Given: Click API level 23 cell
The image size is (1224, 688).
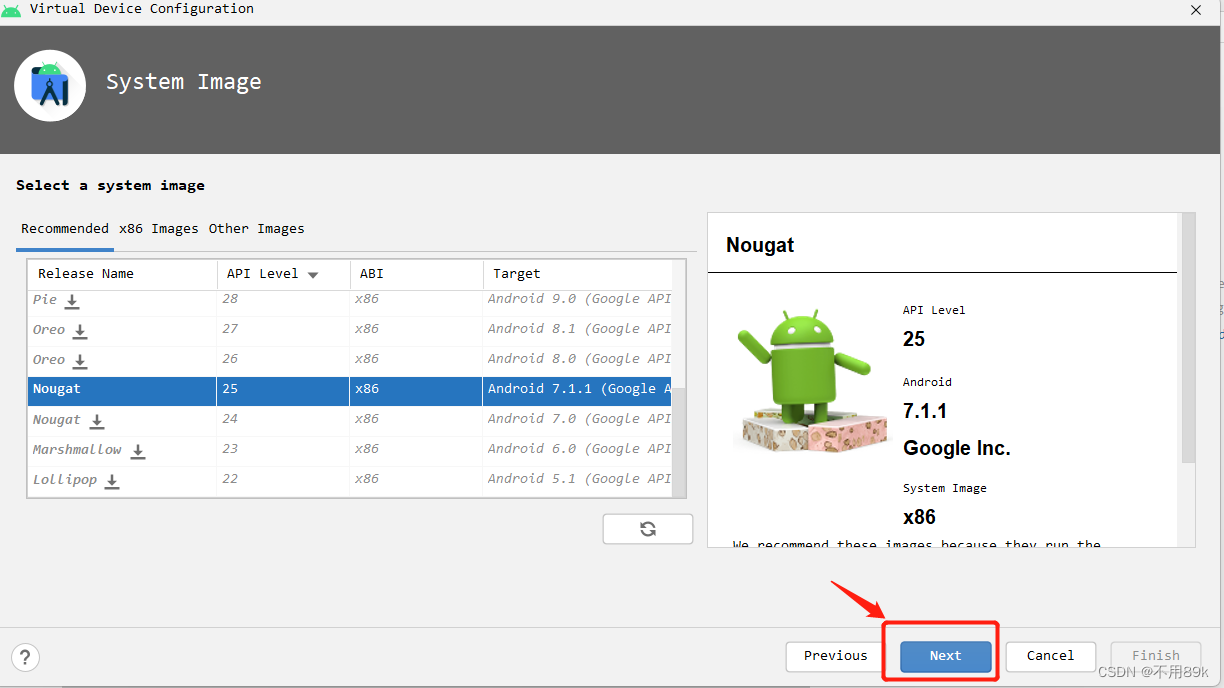Looking at the screenshot, I should (x=283, y=451).
